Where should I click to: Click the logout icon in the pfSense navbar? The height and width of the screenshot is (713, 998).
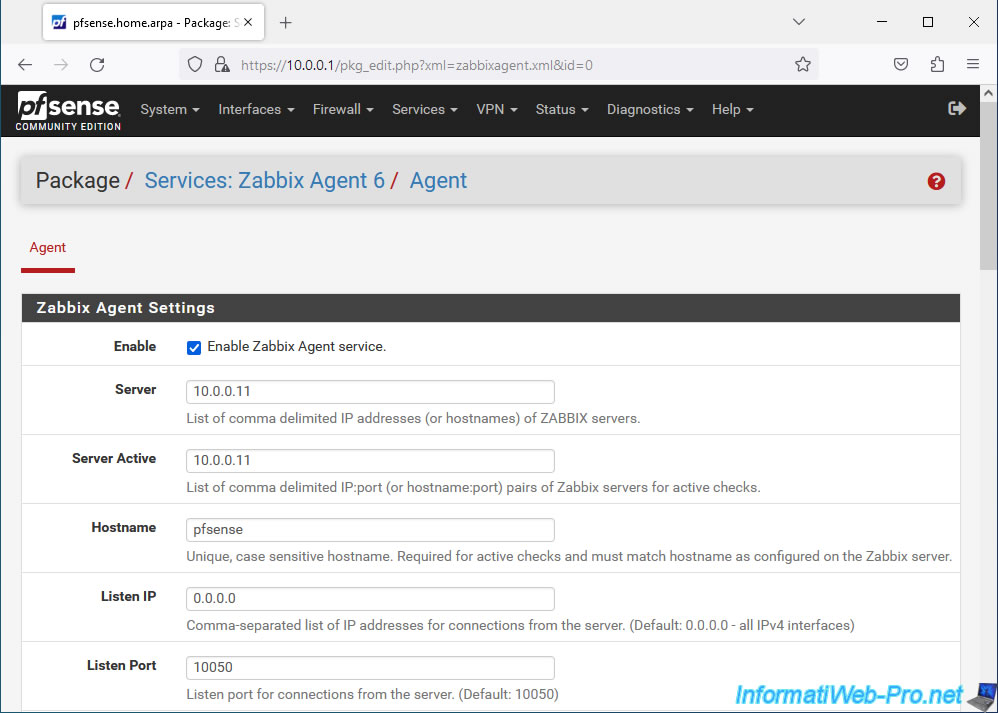point(957,108)
